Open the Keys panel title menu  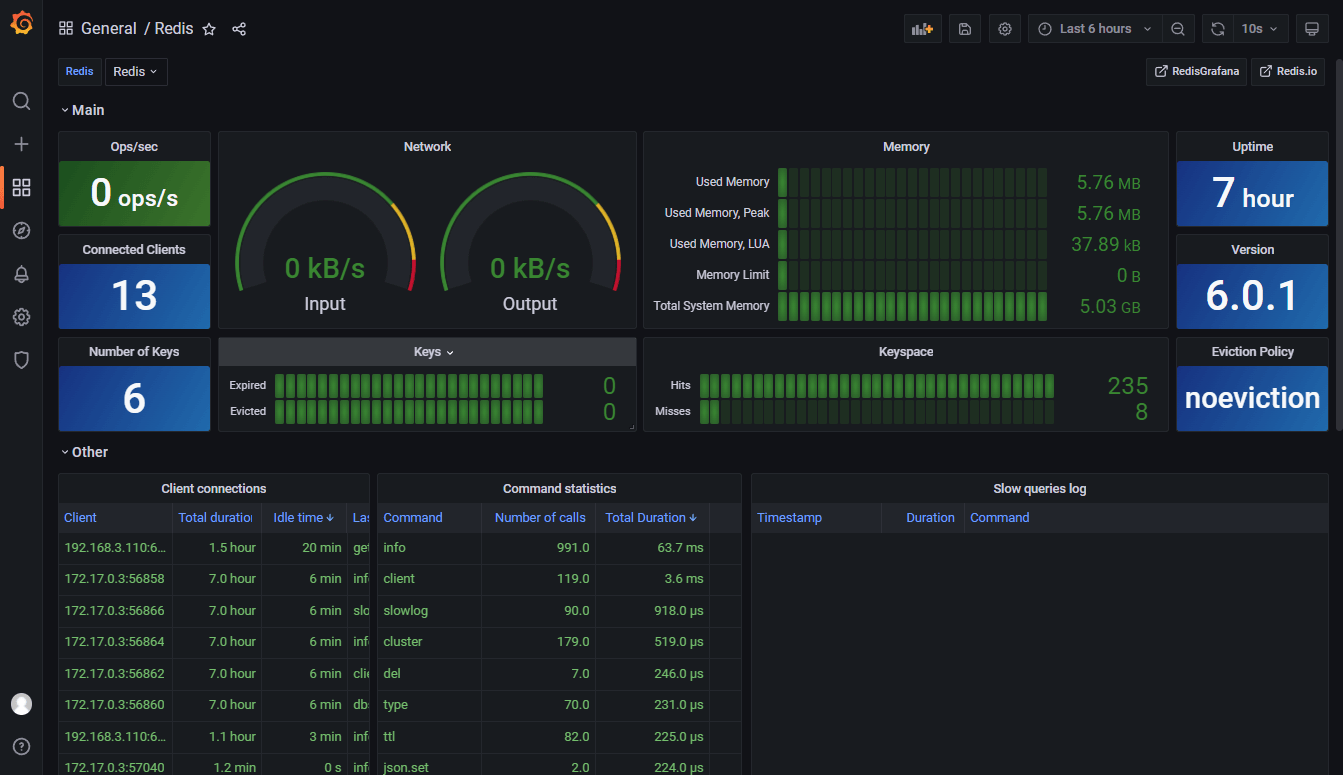434,352
